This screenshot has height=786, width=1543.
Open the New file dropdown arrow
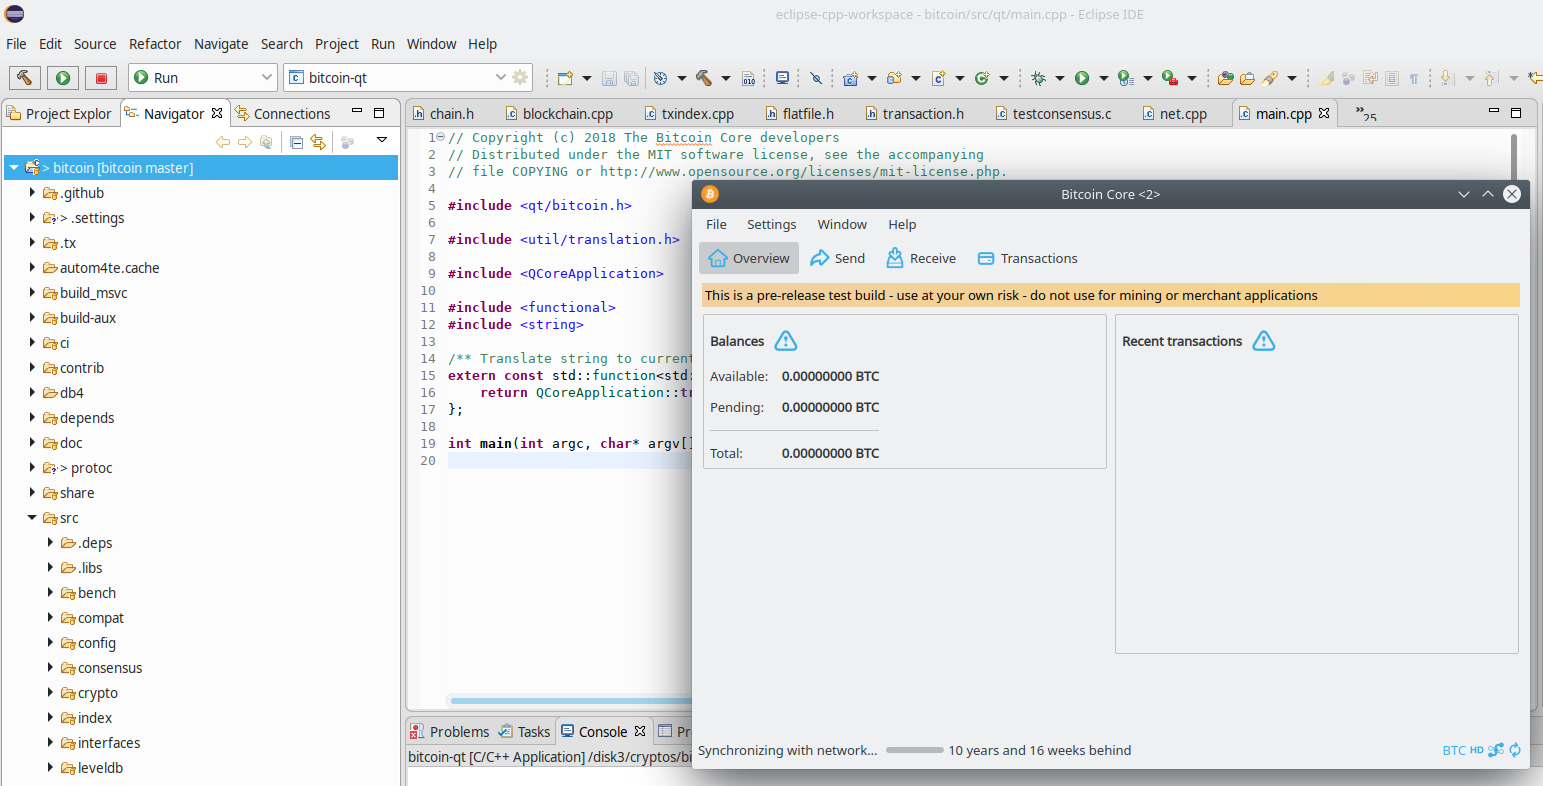[x=587, y=77]
